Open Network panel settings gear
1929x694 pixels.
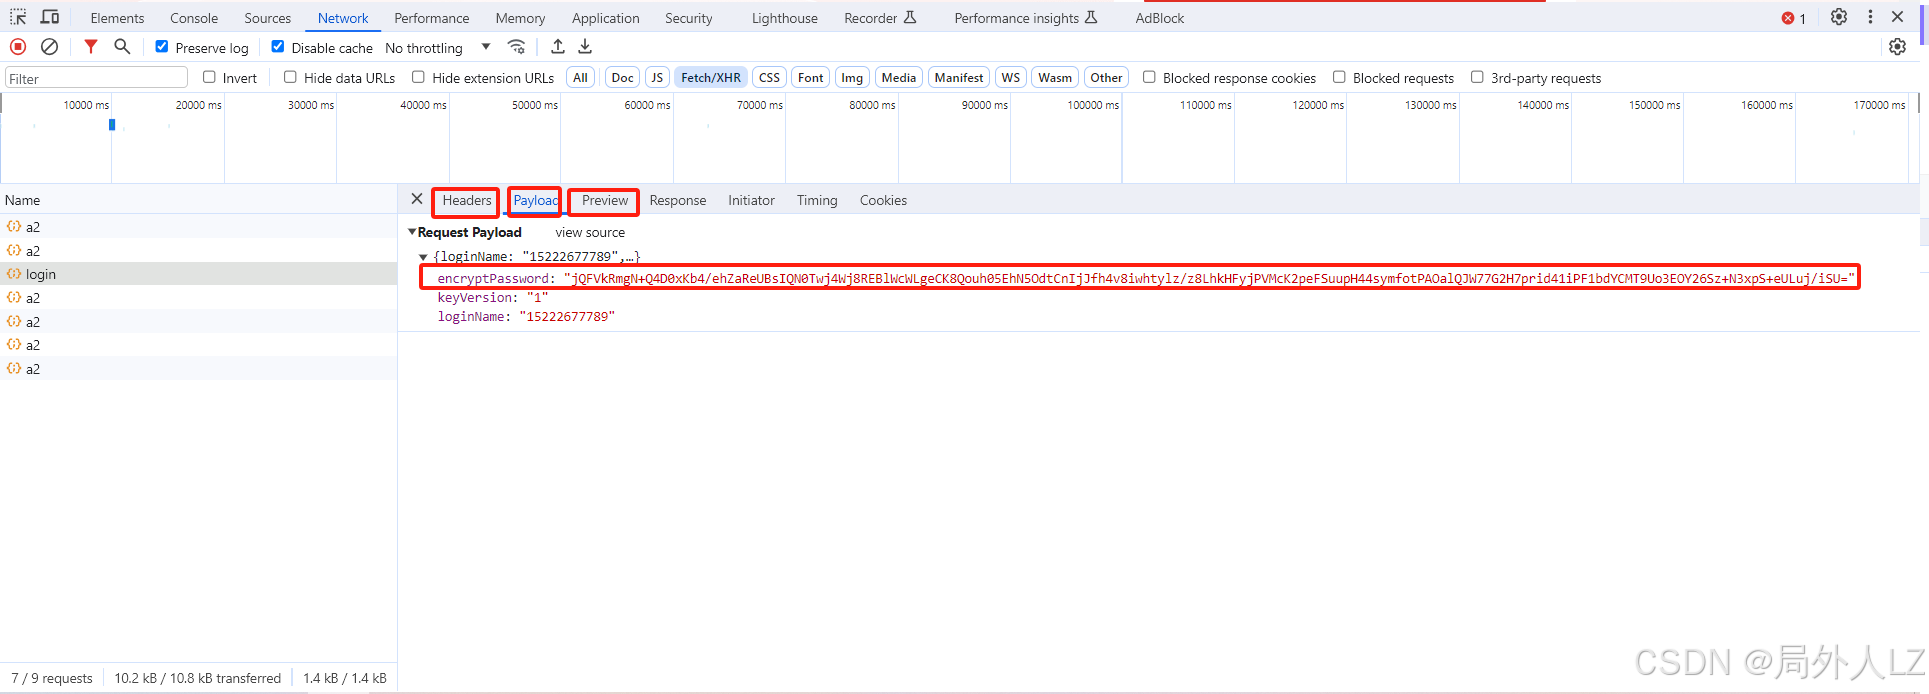tap(1897, 47)
